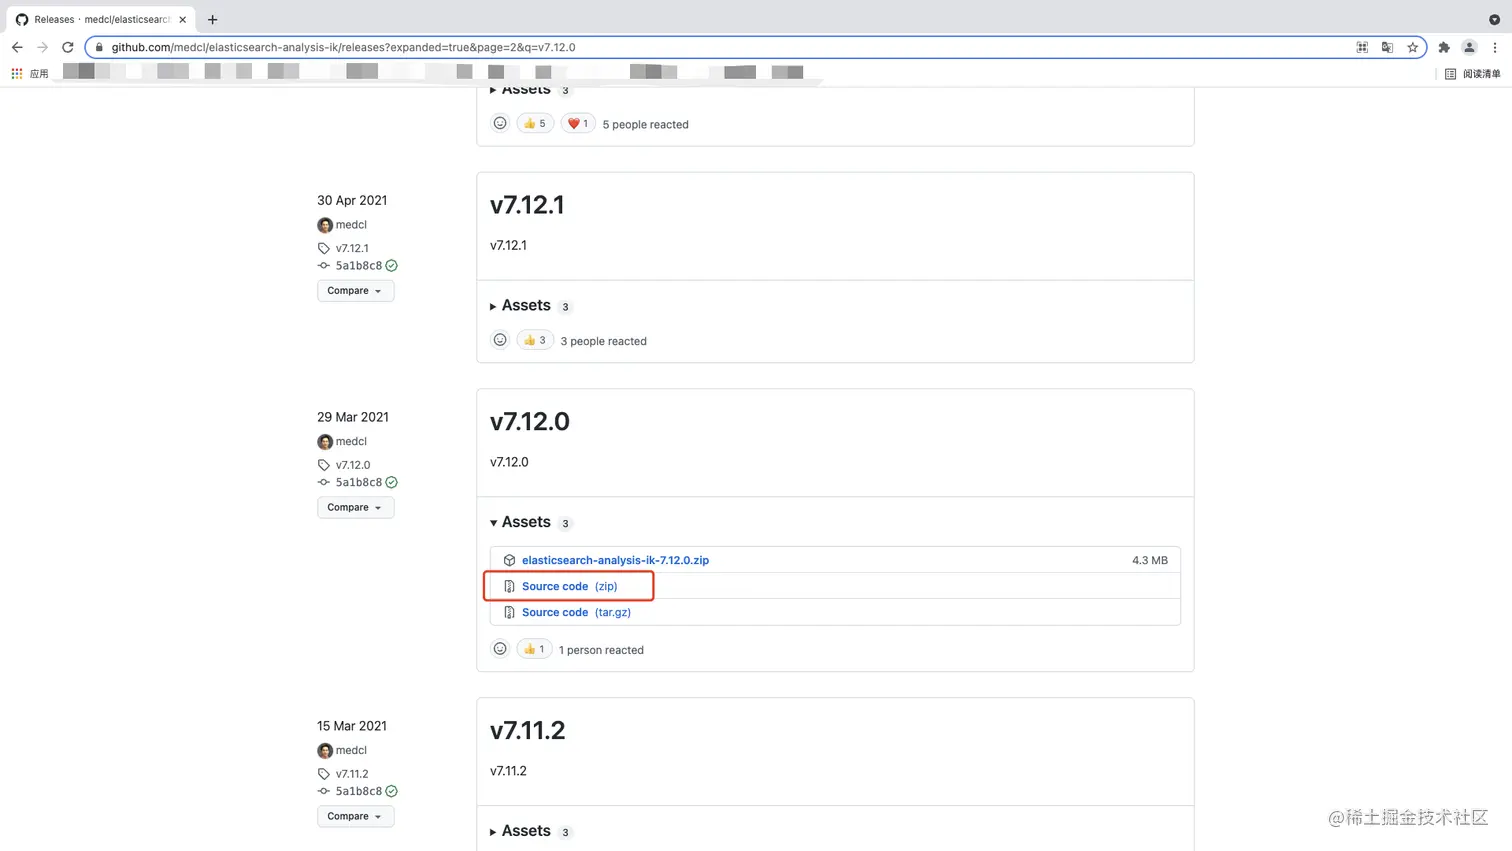Screen dimensions: 1512x851
Task: Collapse Assets section of v7.12.0
Action: coord(530,522)
